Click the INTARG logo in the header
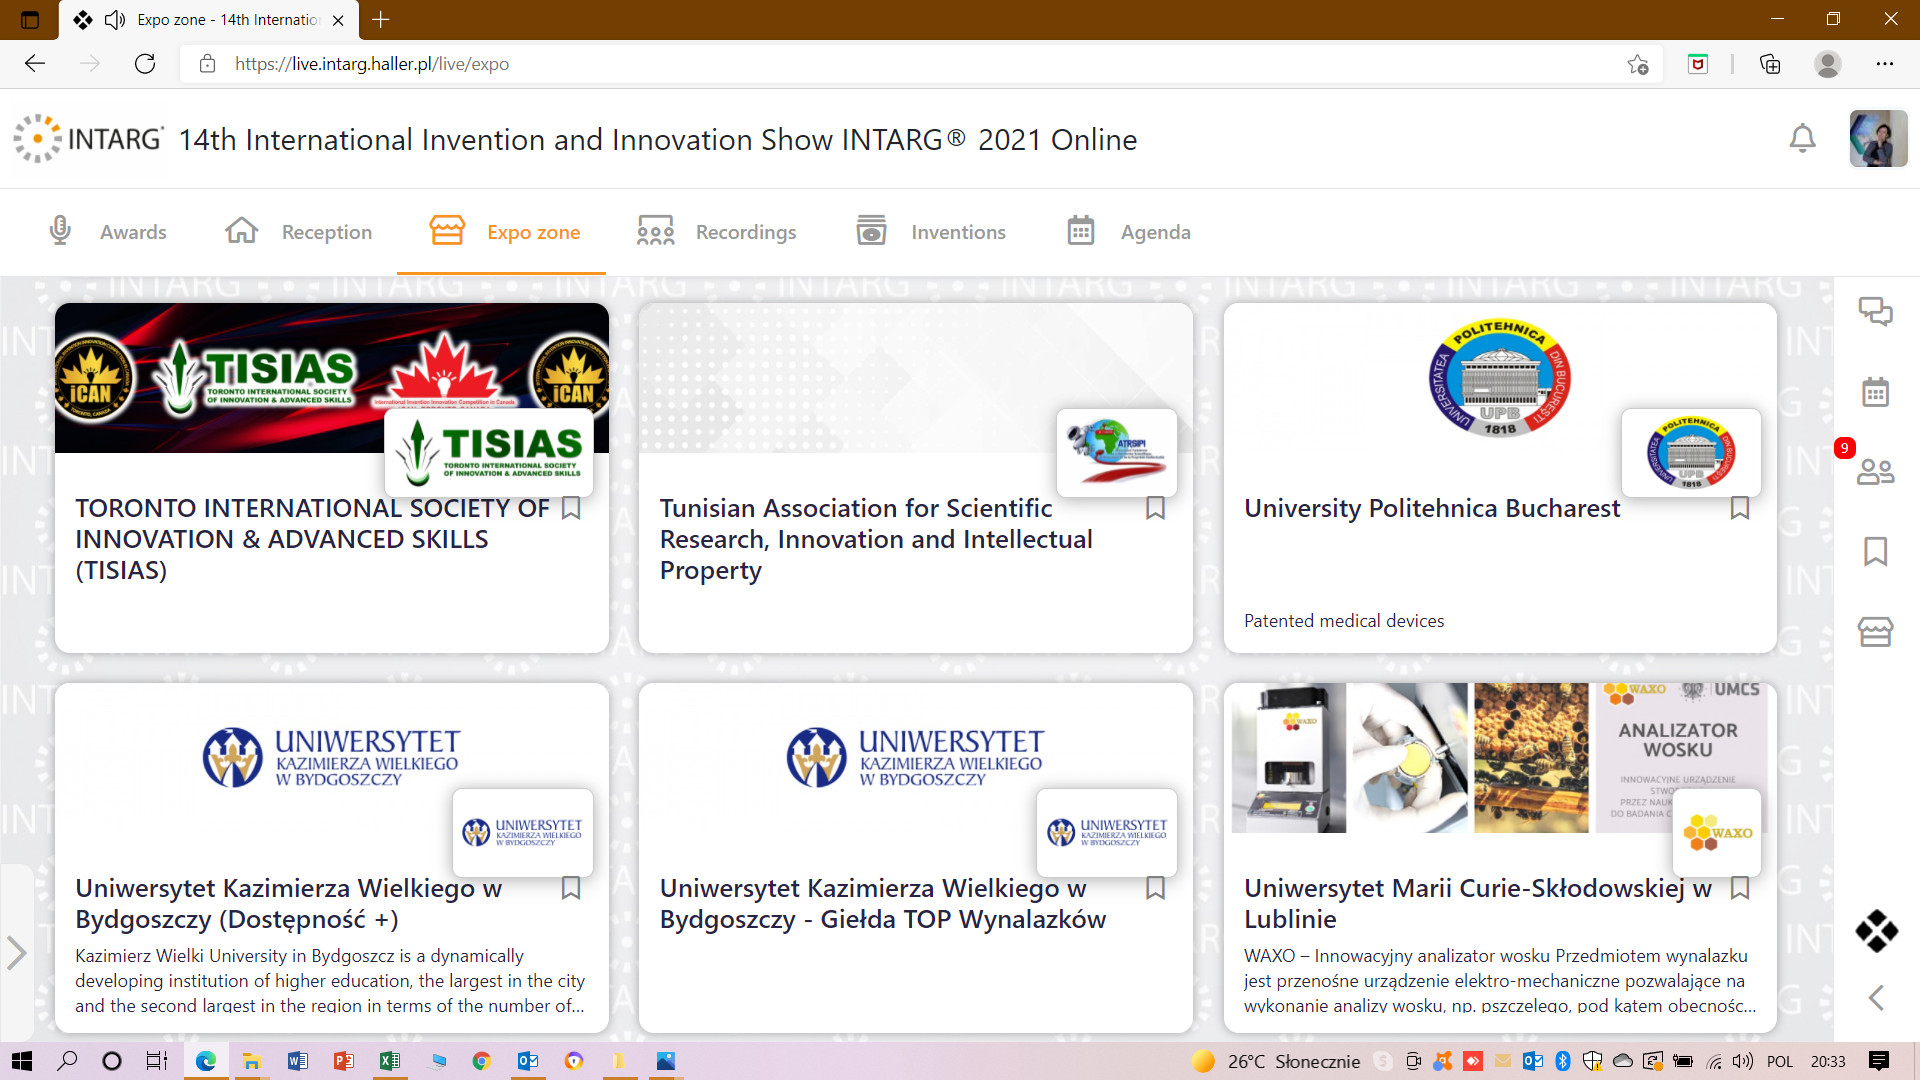 click(x=89, y=139)
